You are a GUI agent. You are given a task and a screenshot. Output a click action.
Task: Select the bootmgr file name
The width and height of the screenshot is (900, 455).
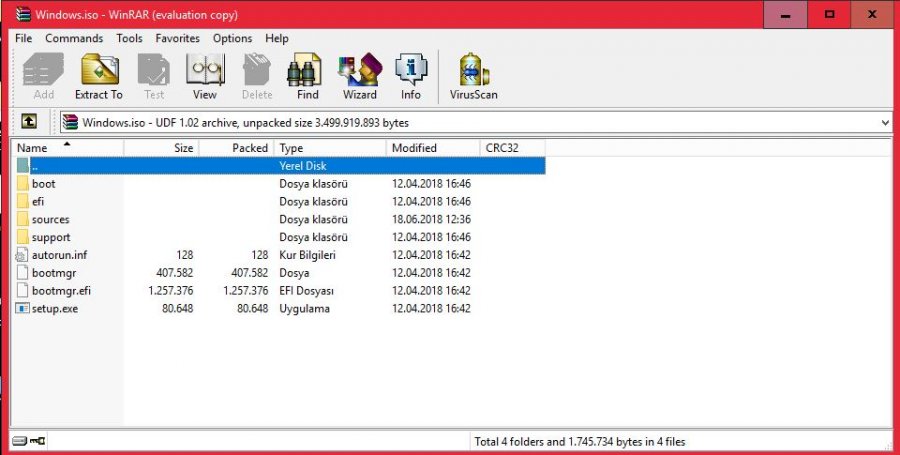54,273
